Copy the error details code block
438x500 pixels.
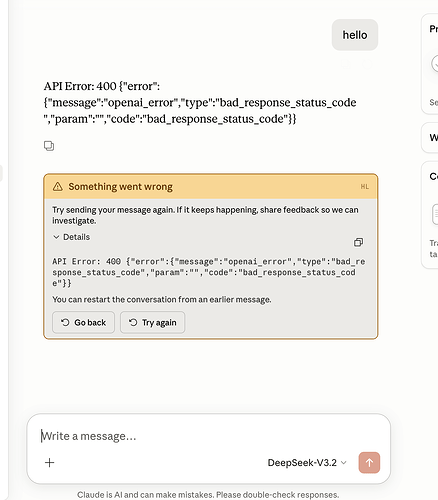(x=358, y=242)
